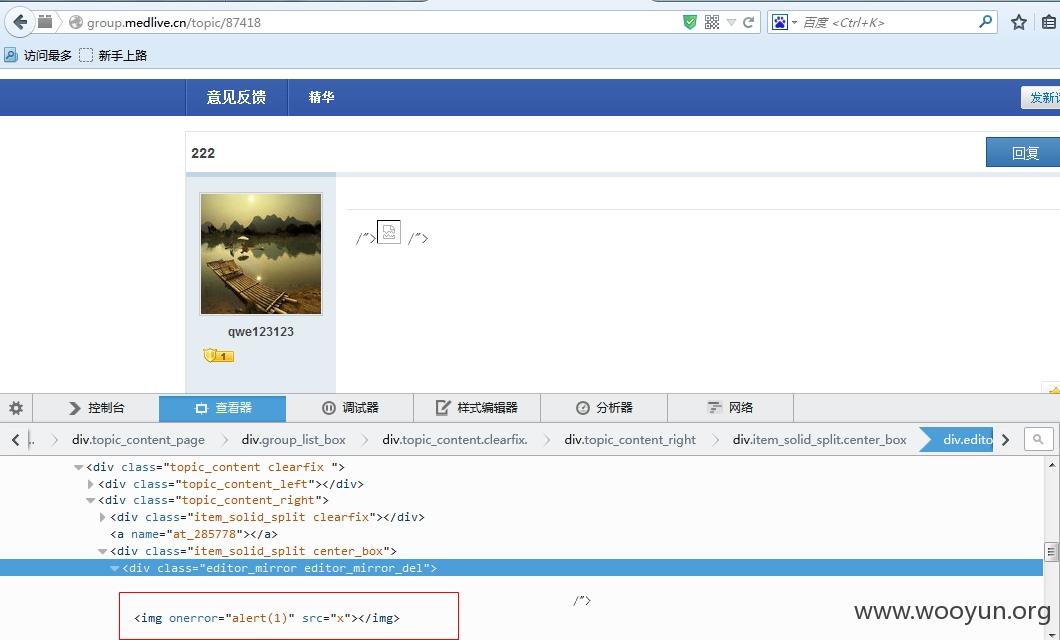Collapse the topic_content clearfix div node
The height and width of the screenshot is (640, 1060).
(78, 467)
